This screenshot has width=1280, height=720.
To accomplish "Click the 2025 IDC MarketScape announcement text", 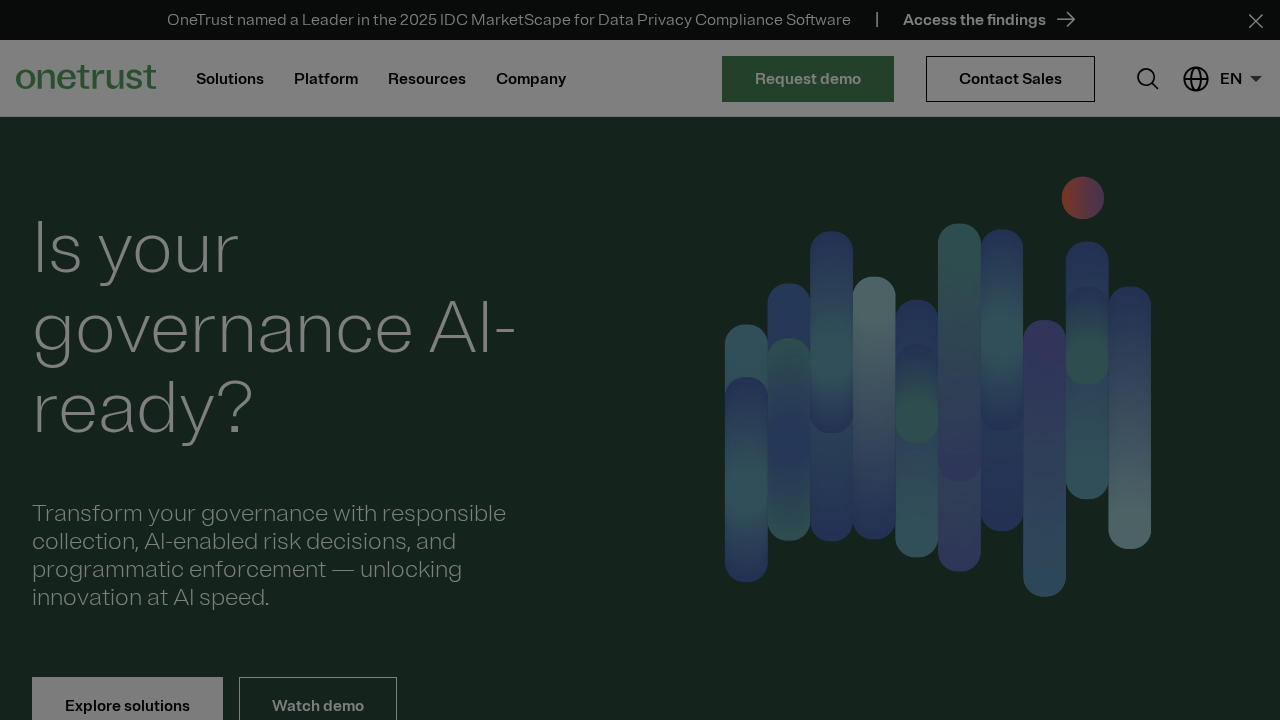I will (x=508, y=19).
